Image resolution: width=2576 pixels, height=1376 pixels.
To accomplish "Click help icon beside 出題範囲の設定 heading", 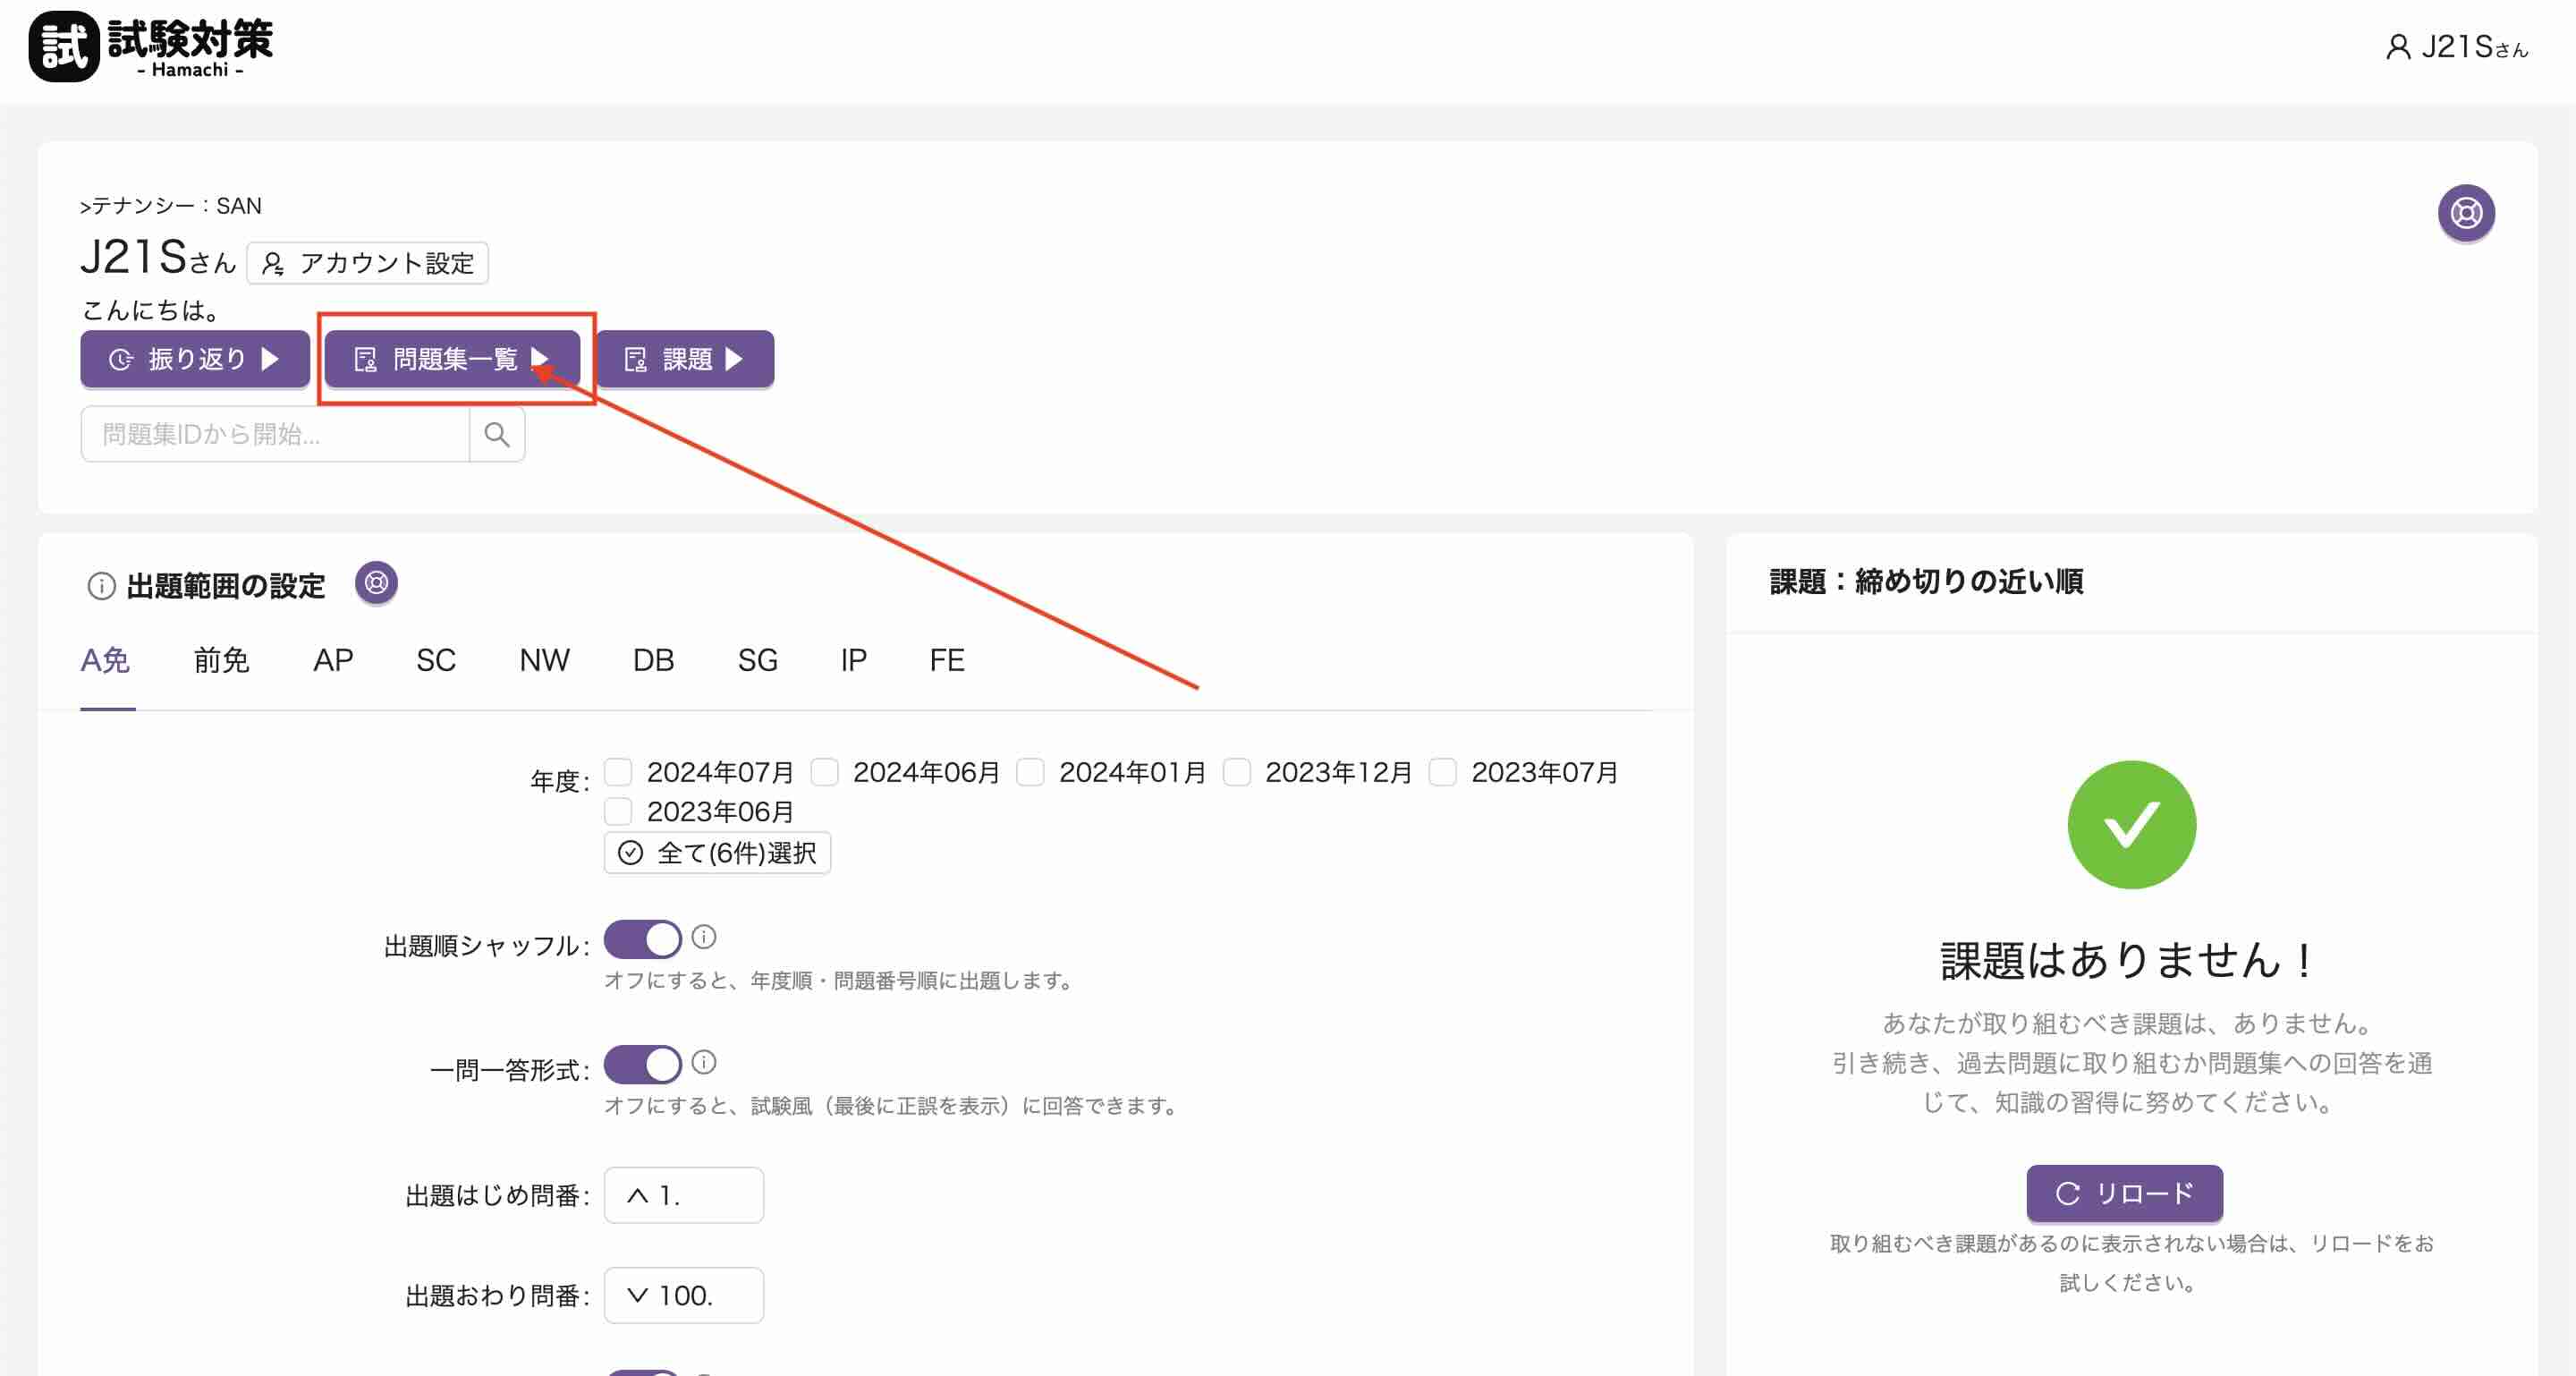I will 376,582.
